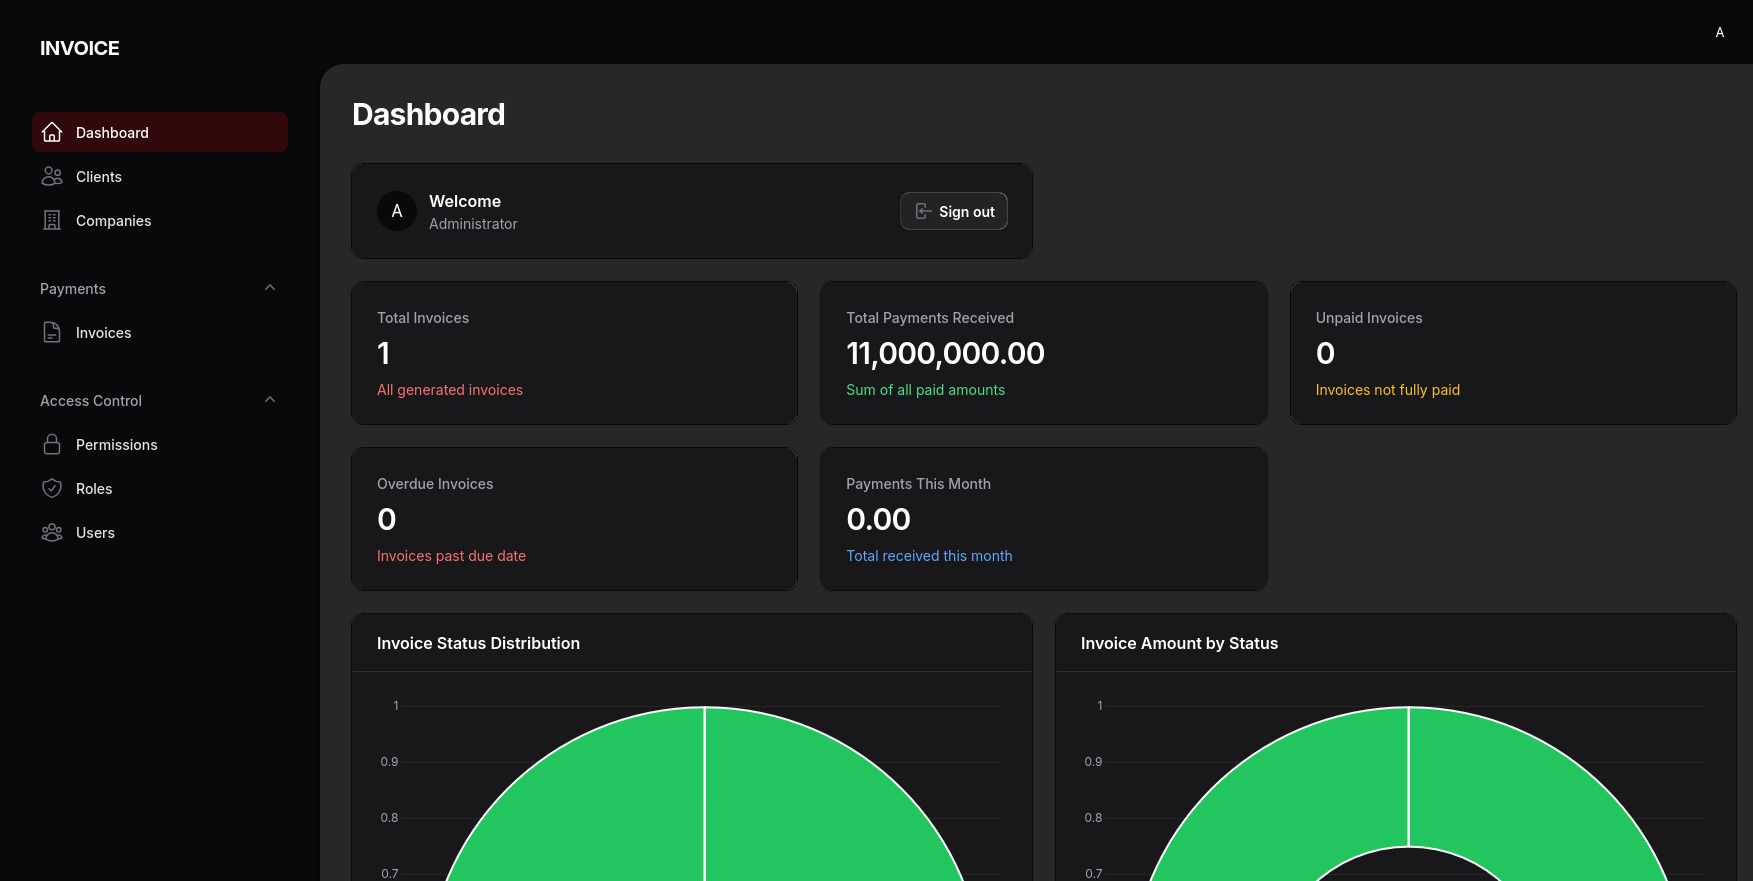The image size is (1753, 881).
Task: Open the Clients menu item
Action: [99, 177]
